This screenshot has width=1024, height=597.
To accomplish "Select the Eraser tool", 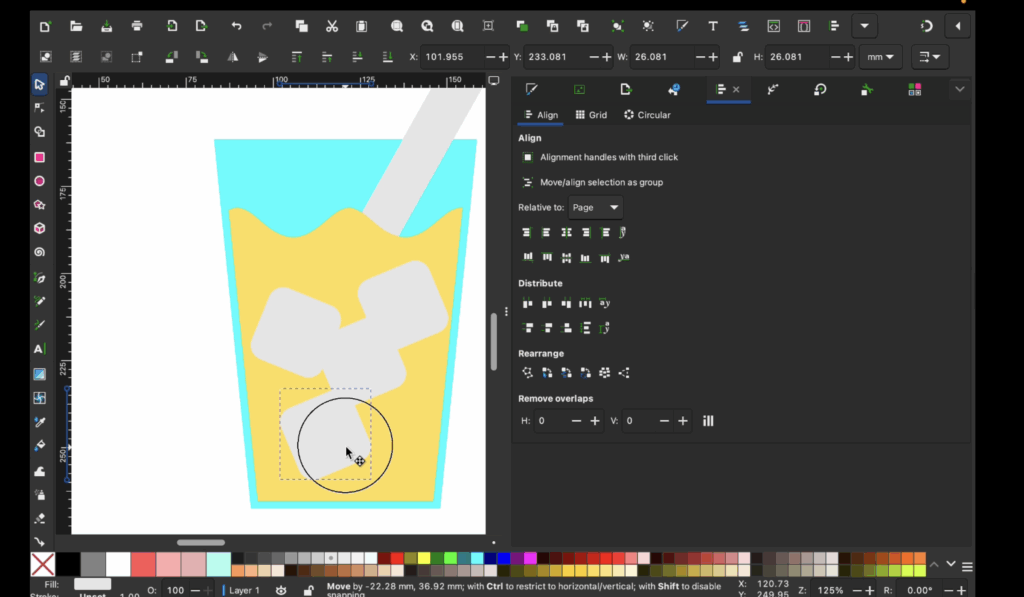I will tap(39, 519).
